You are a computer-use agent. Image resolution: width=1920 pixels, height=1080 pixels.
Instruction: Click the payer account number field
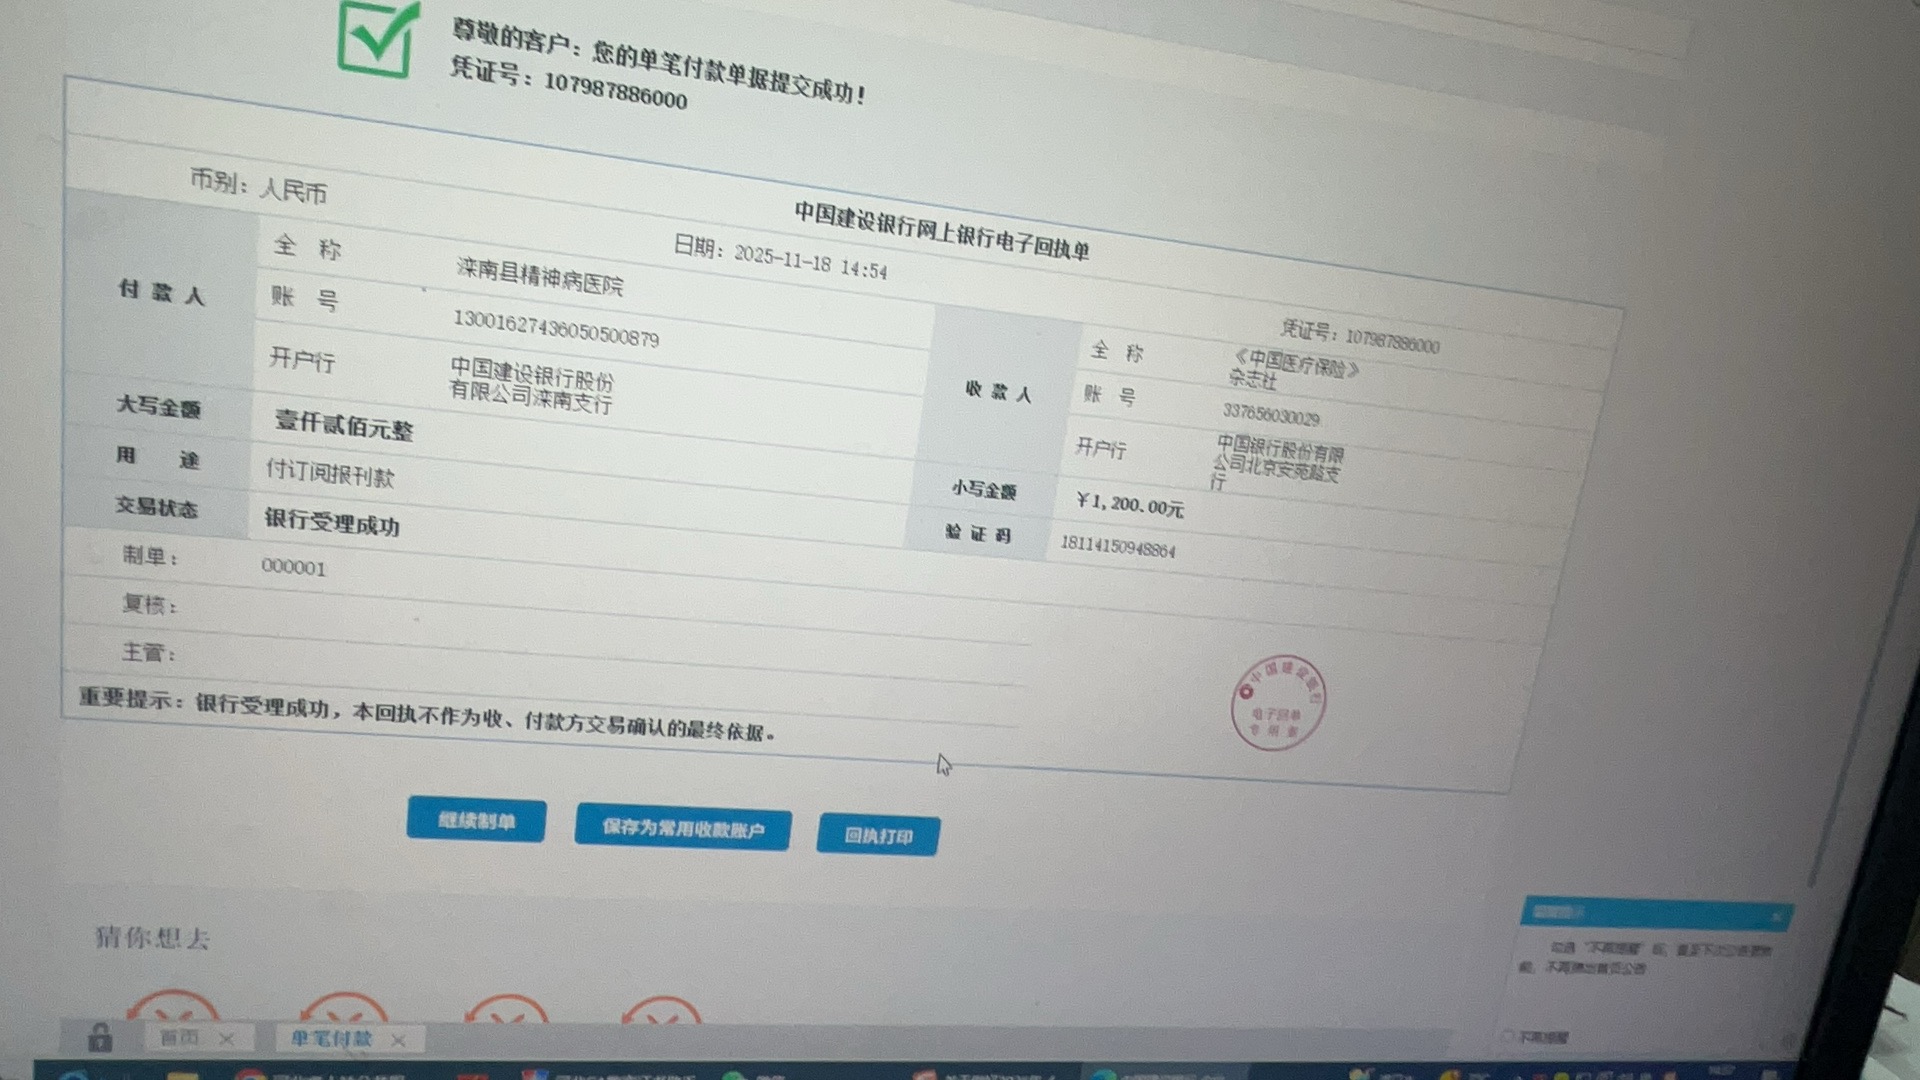point(555,328)
